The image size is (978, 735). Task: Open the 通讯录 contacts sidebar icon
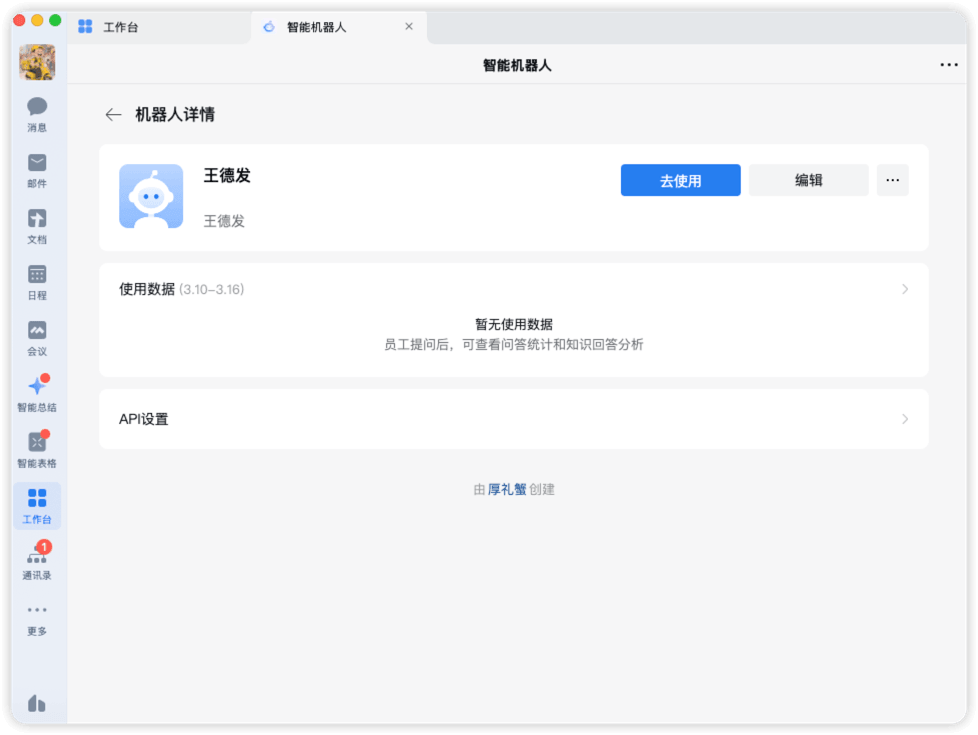pyautogui.click(x=37, y=562)
